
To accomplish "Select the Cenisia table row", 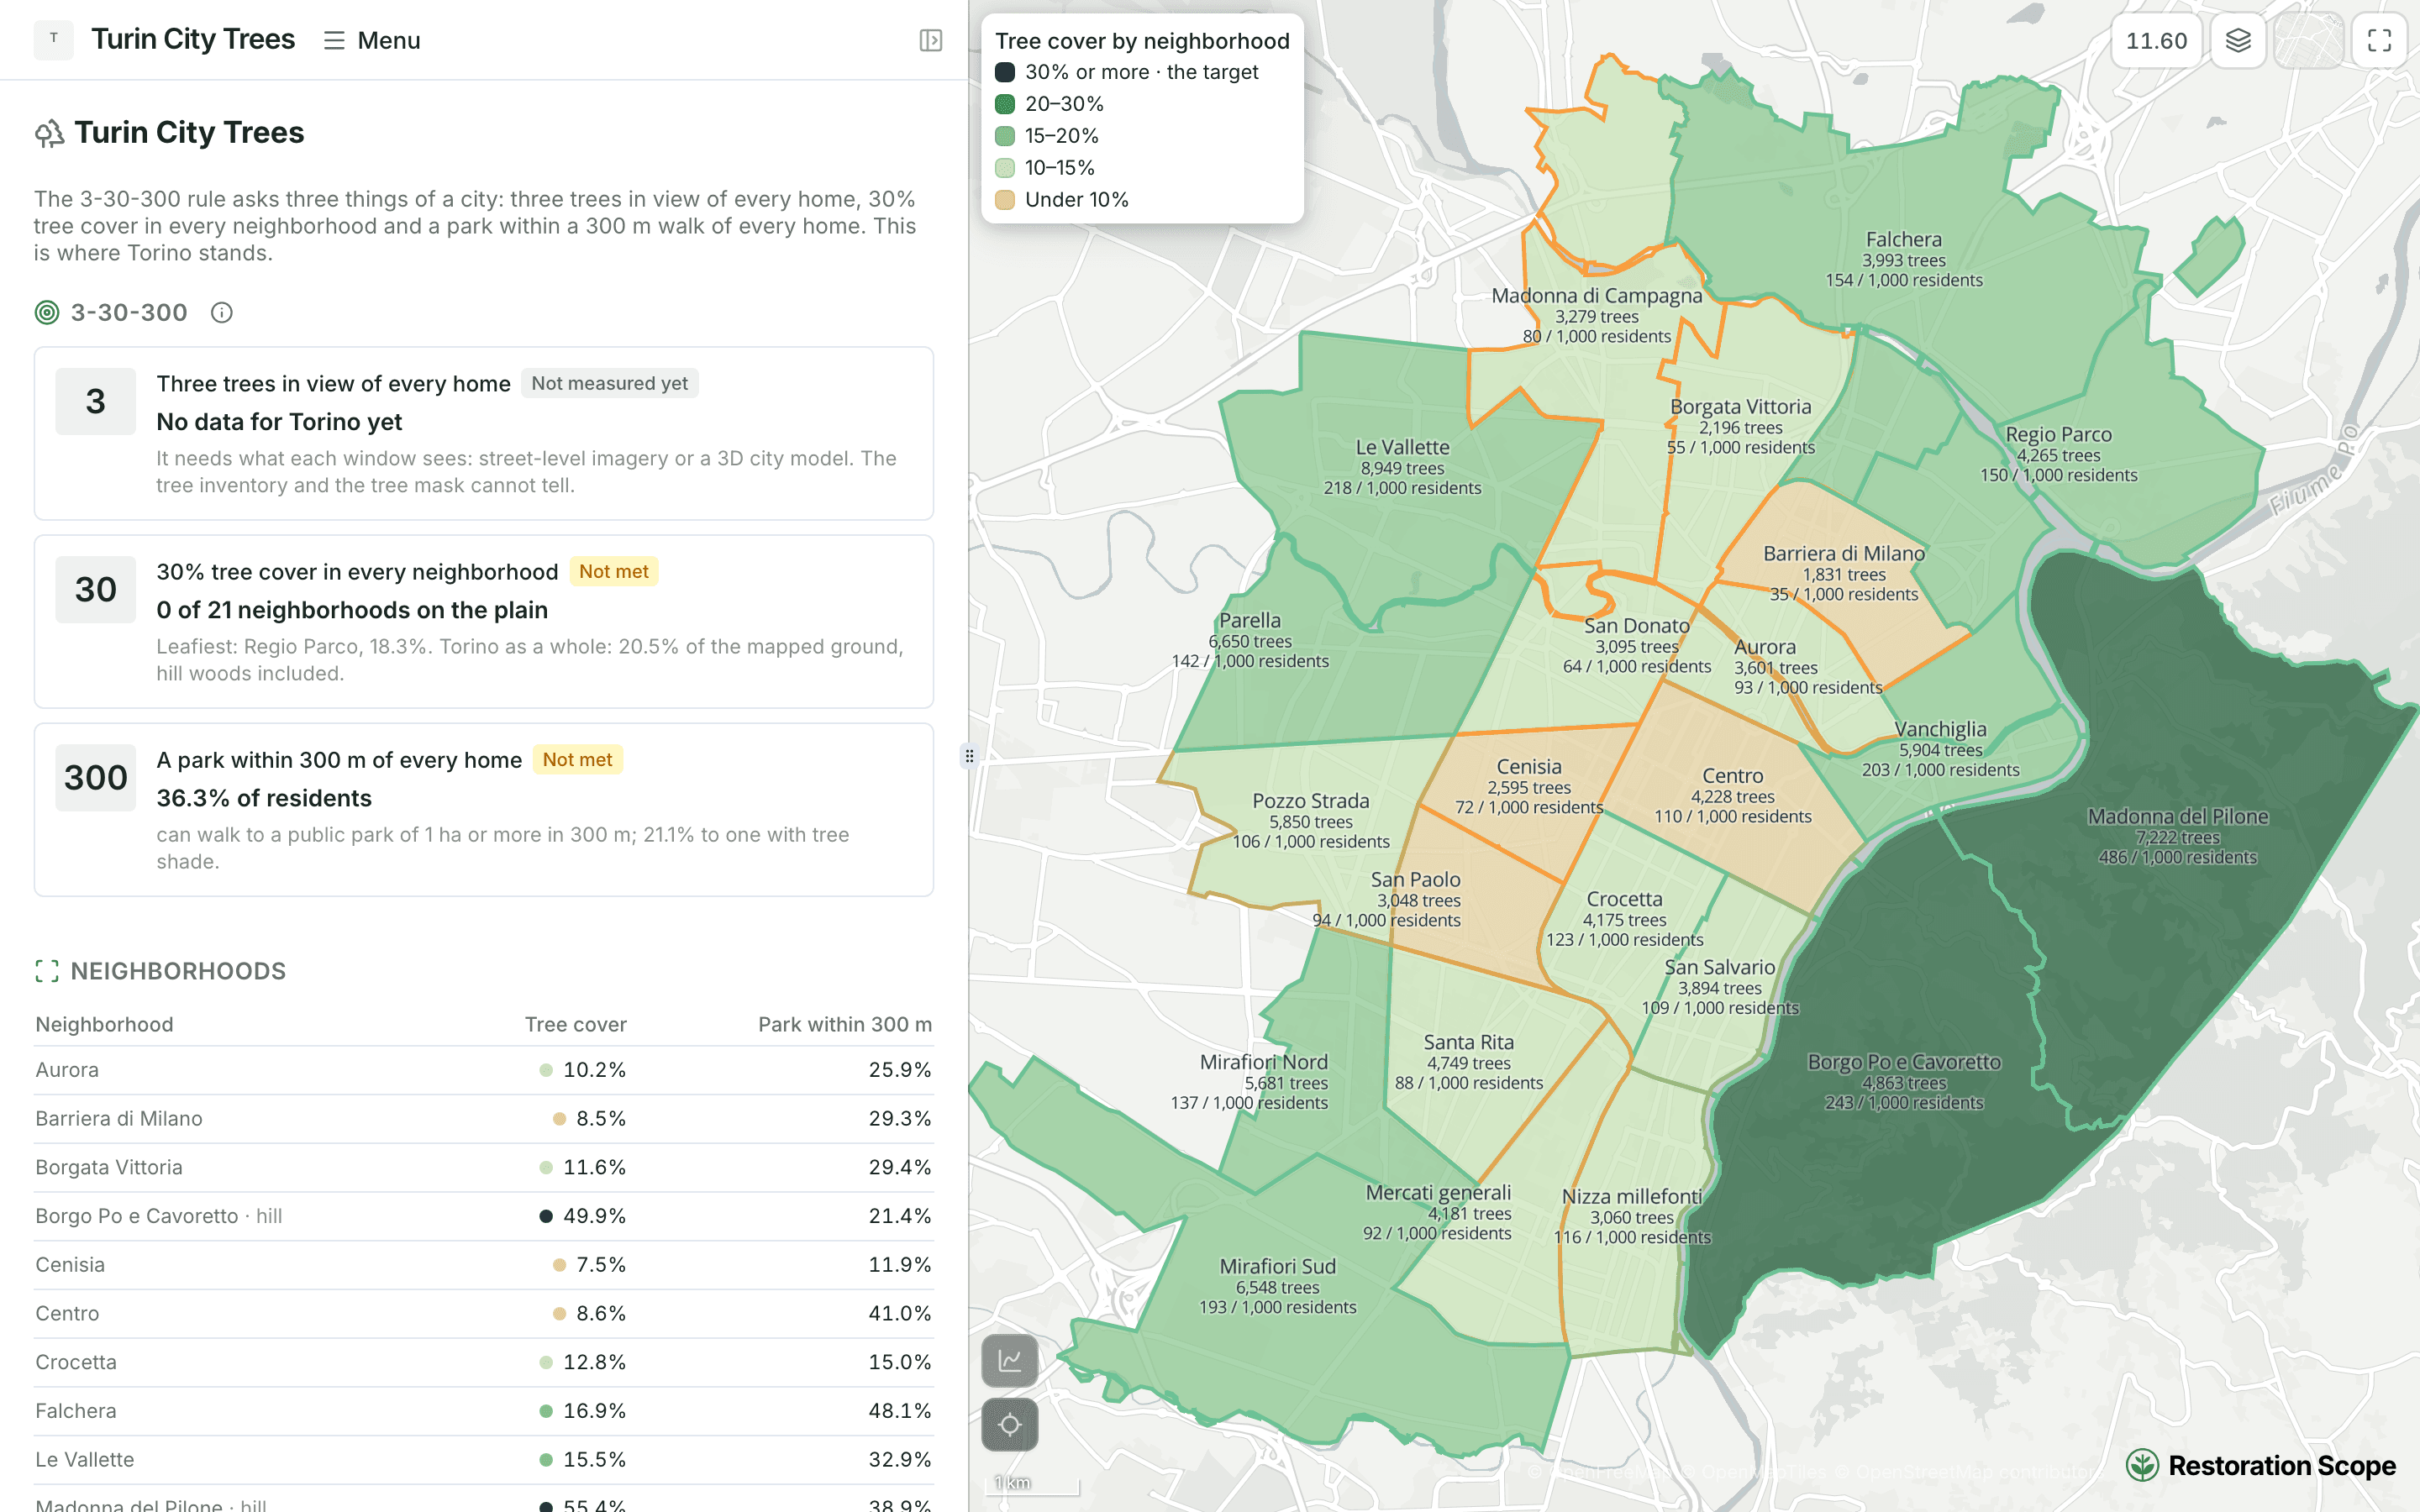I will click(x=483, y=1265).
